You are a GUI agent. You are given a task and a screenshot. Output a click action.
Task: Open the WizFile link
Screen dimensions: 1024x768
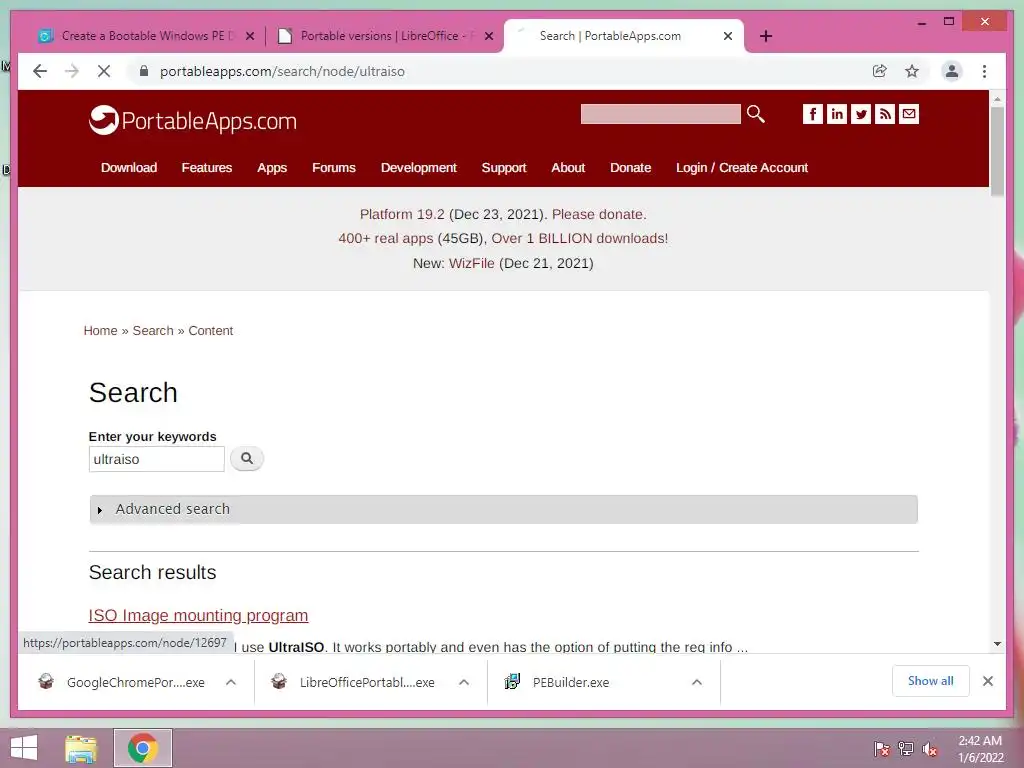coord(472,263)
